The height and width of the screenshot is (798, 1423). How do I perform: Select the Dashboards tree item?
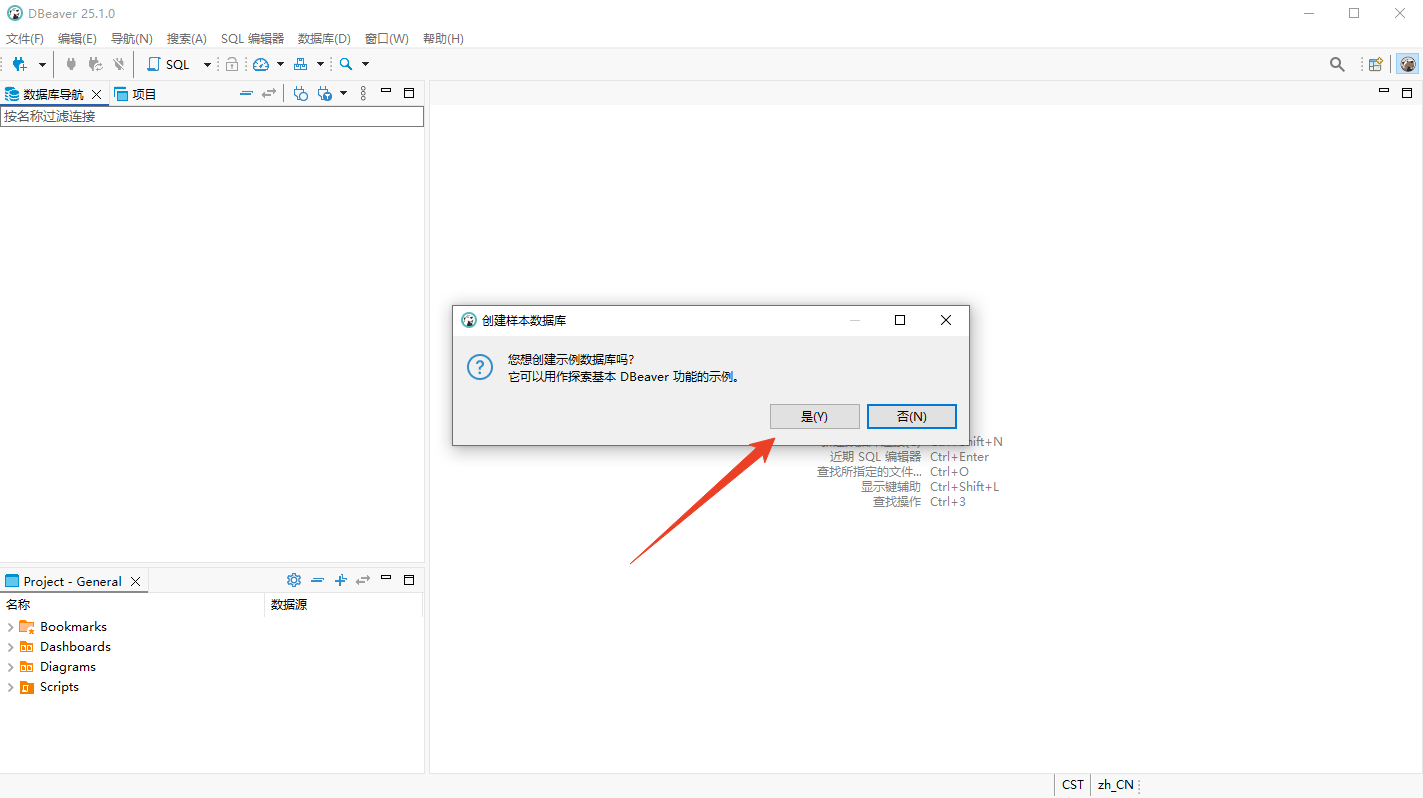coord(75,647)
